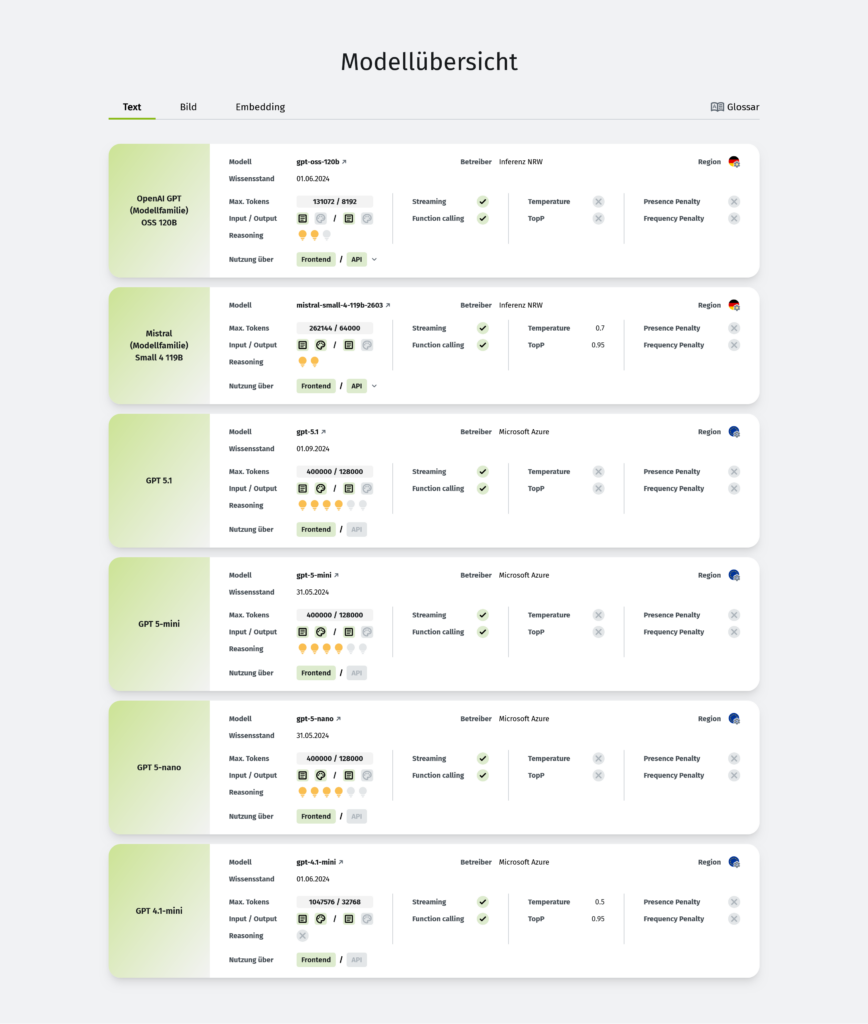Open the gpt-4.1-mini model link

320,862
